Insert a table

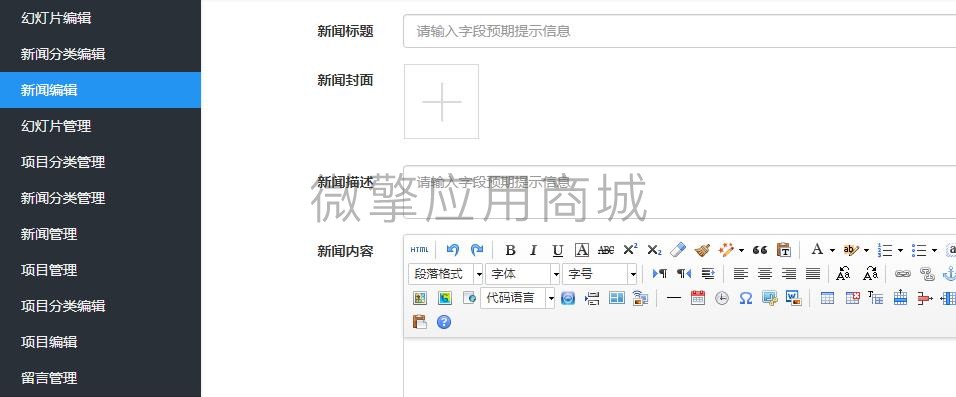tap(827, 298)
